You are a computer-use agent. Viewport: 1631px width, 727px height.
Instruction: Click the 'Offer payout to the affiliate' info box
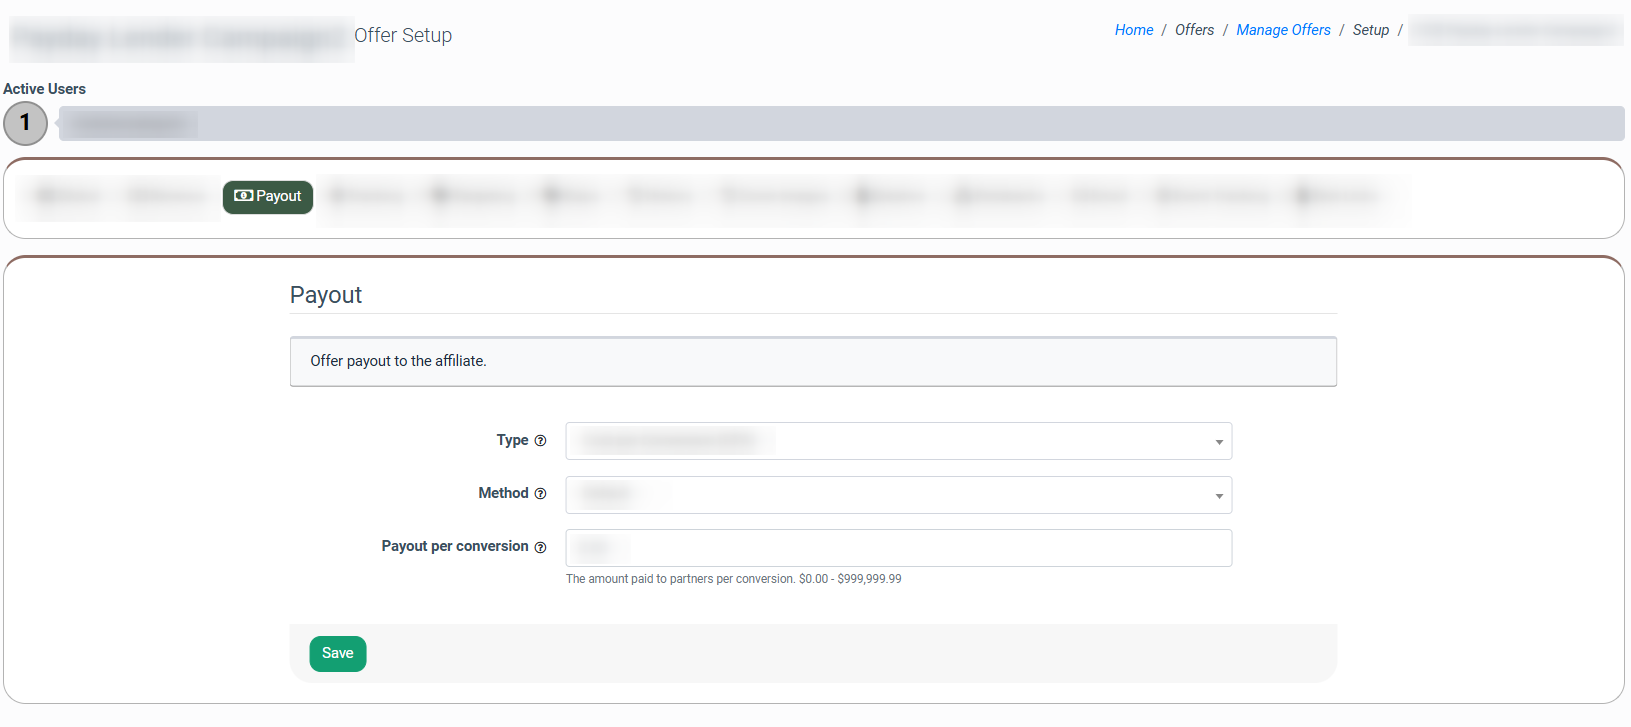pyautogui.click(x=812, y=361)
